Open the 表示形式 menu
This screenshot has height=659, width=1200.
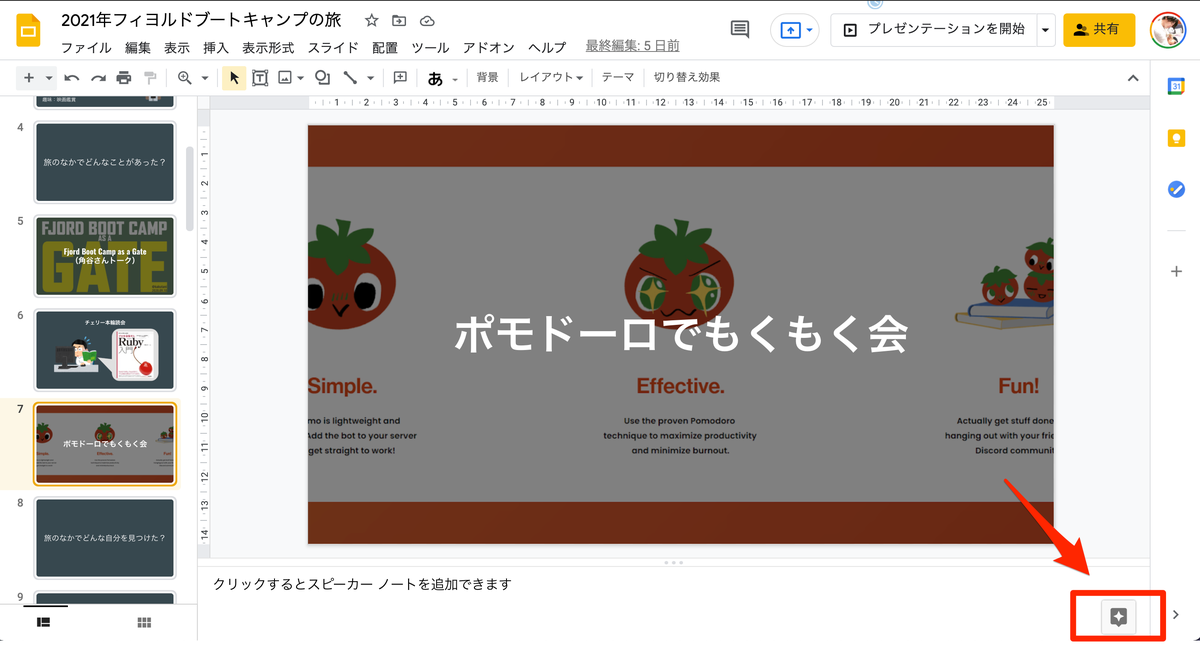(x=268, y=47)
